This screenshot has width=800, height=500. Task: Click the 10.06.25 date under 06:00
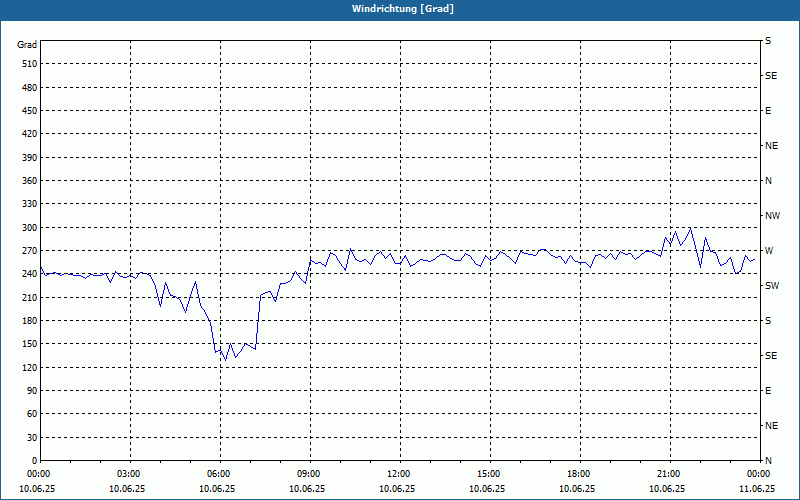(x=217, y=488)
